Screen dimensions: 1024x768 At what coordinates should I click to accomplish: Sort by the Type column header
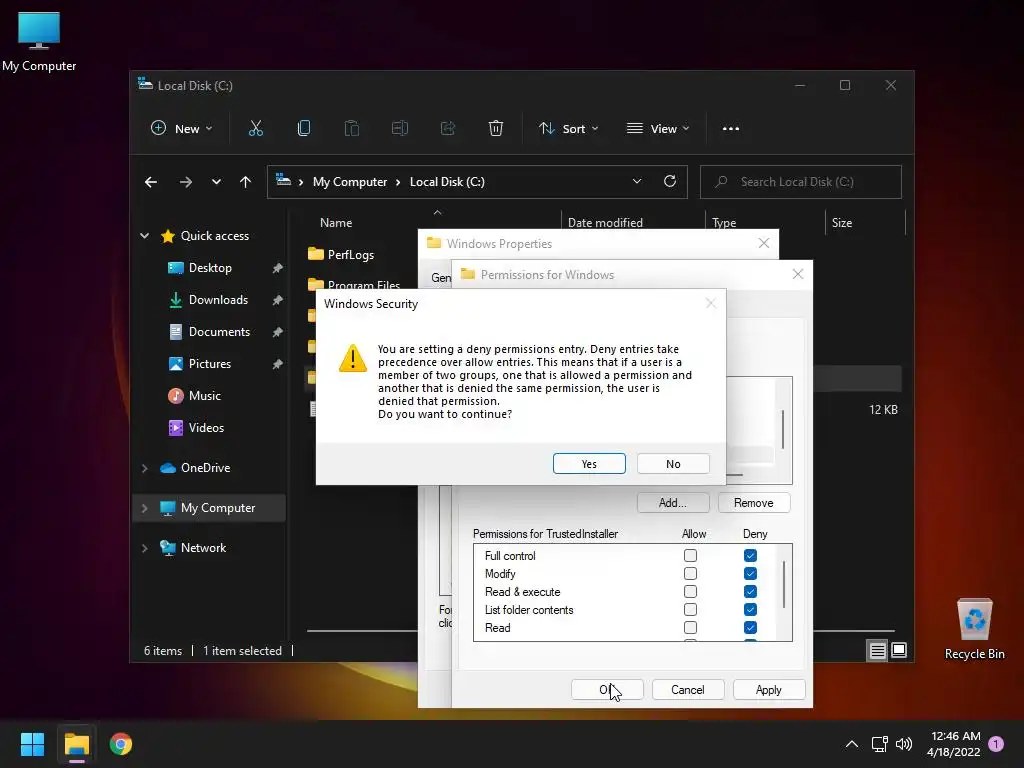point(724,223)
